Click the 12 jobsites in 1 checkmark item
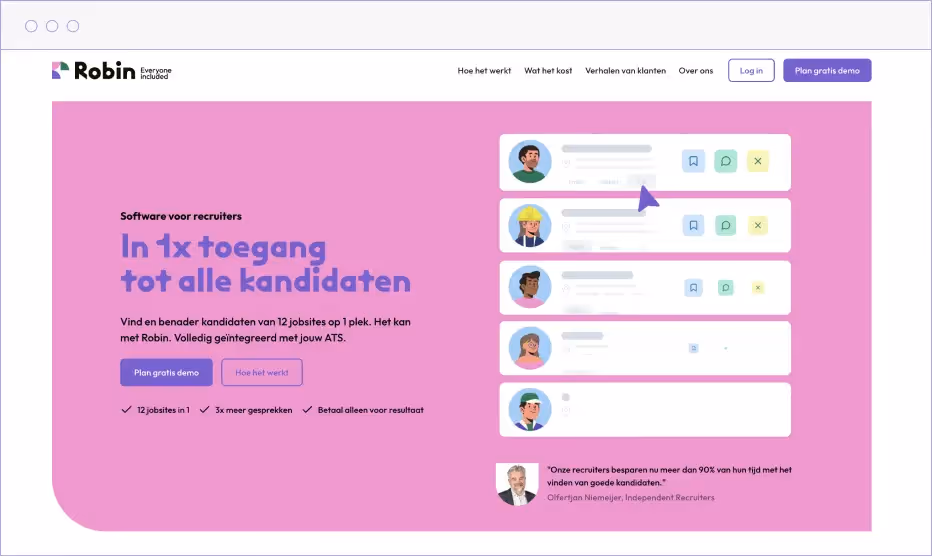Viewport: 933px width, 556px height. [156, 410]
